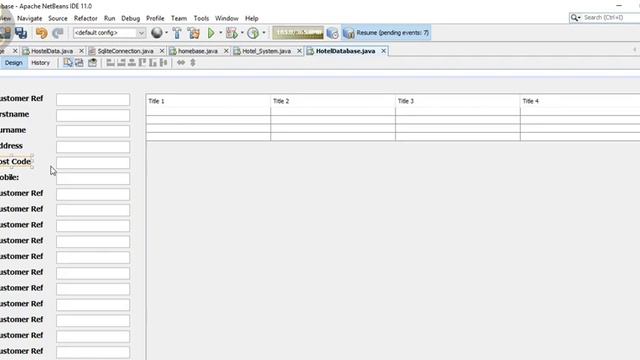The width and height of the screenshot is (640, 360).
Task: Click align bottom in row icon
Action: pyautogui.click(x=153, y=62)
